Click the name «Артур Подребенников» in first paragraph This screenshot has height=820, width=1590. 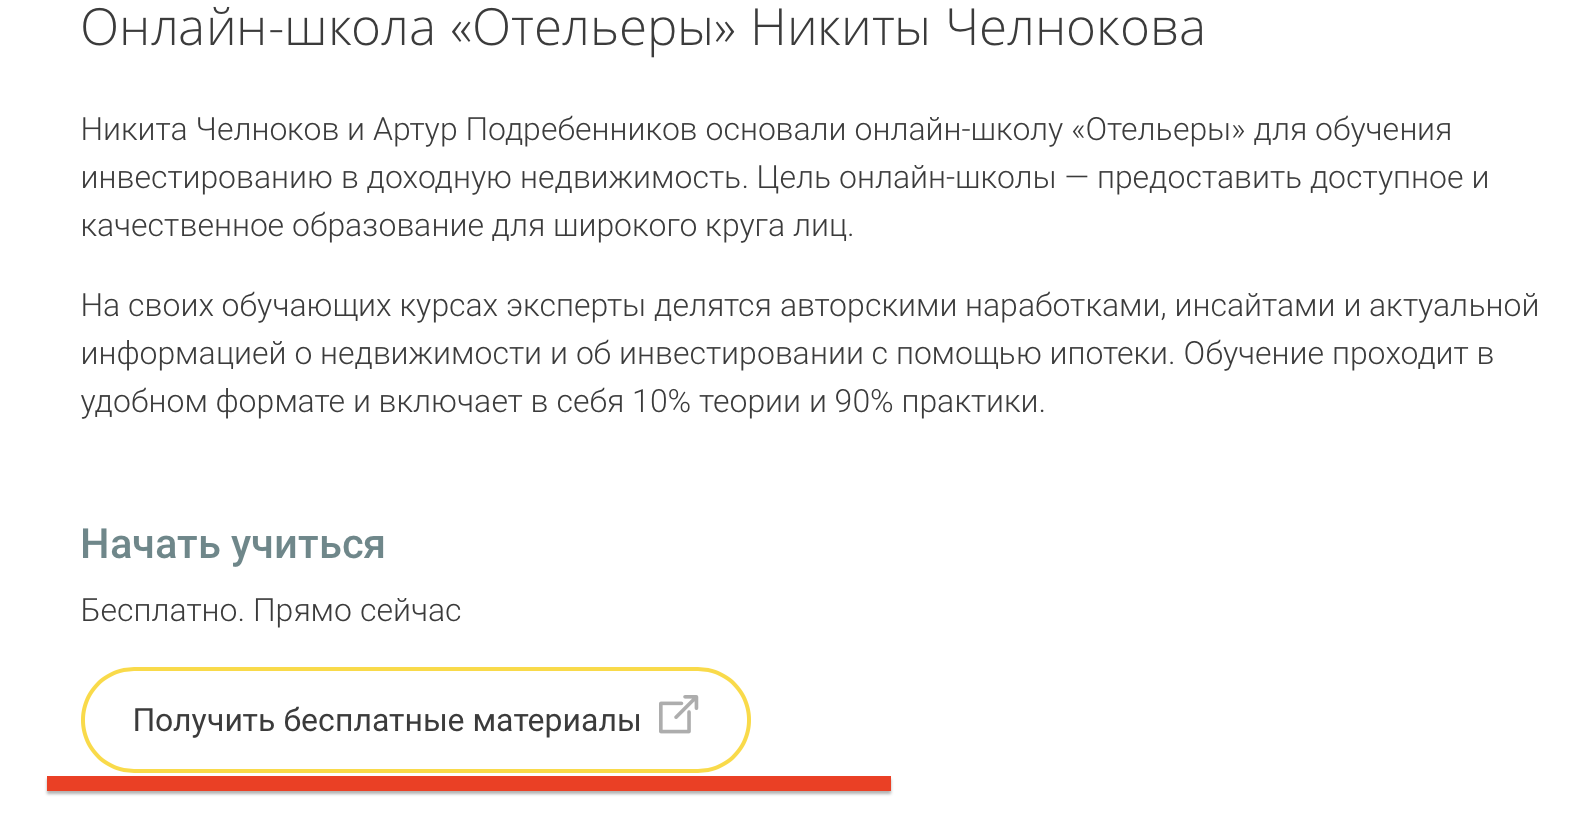(534, 130)
